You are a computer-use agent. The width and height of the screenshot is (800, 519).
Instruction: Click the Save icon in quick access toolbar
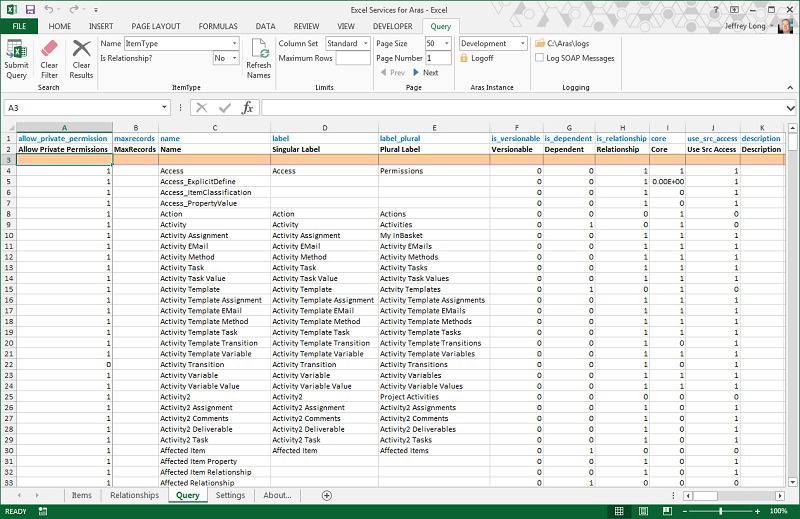coord(30,9)
